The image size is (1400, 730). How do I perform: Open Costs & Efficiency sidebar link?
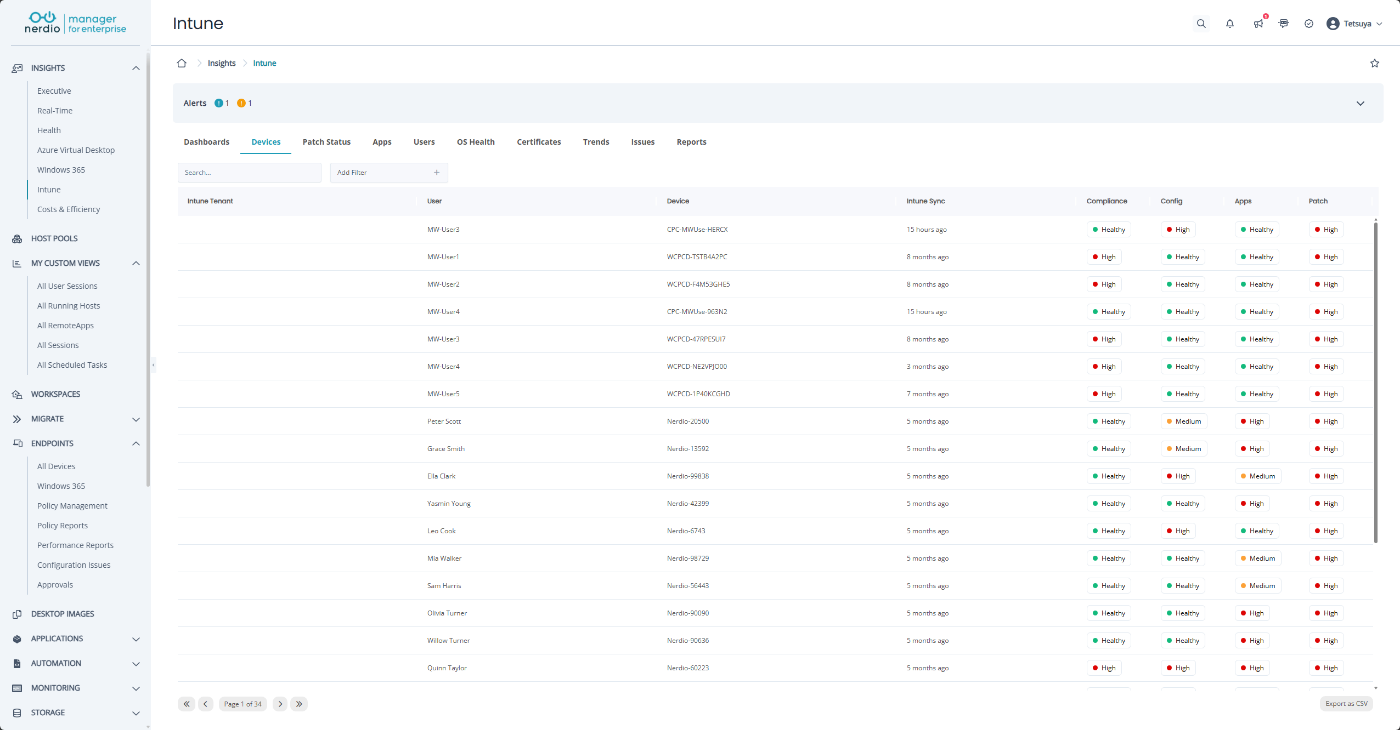point(69,209)
